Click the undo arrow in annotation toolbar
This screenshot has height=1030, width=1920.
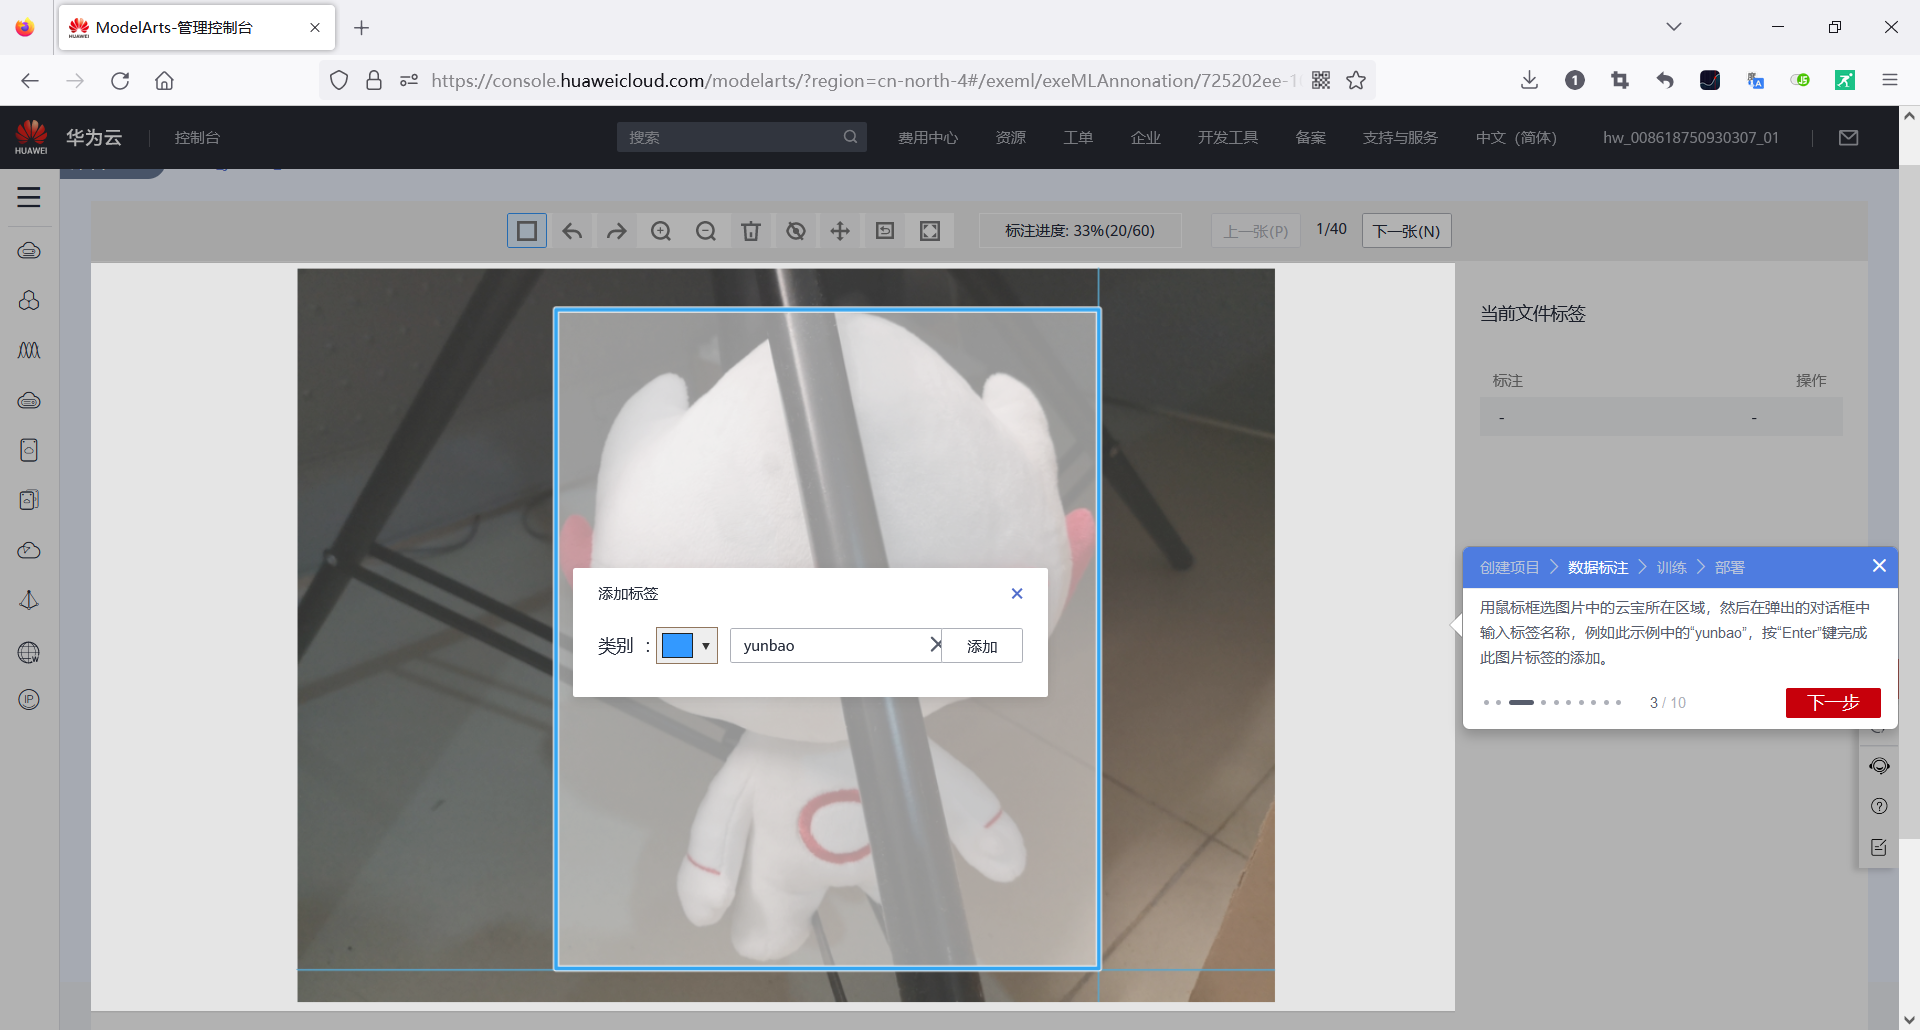pyautogui.click(x=572, y=231)
